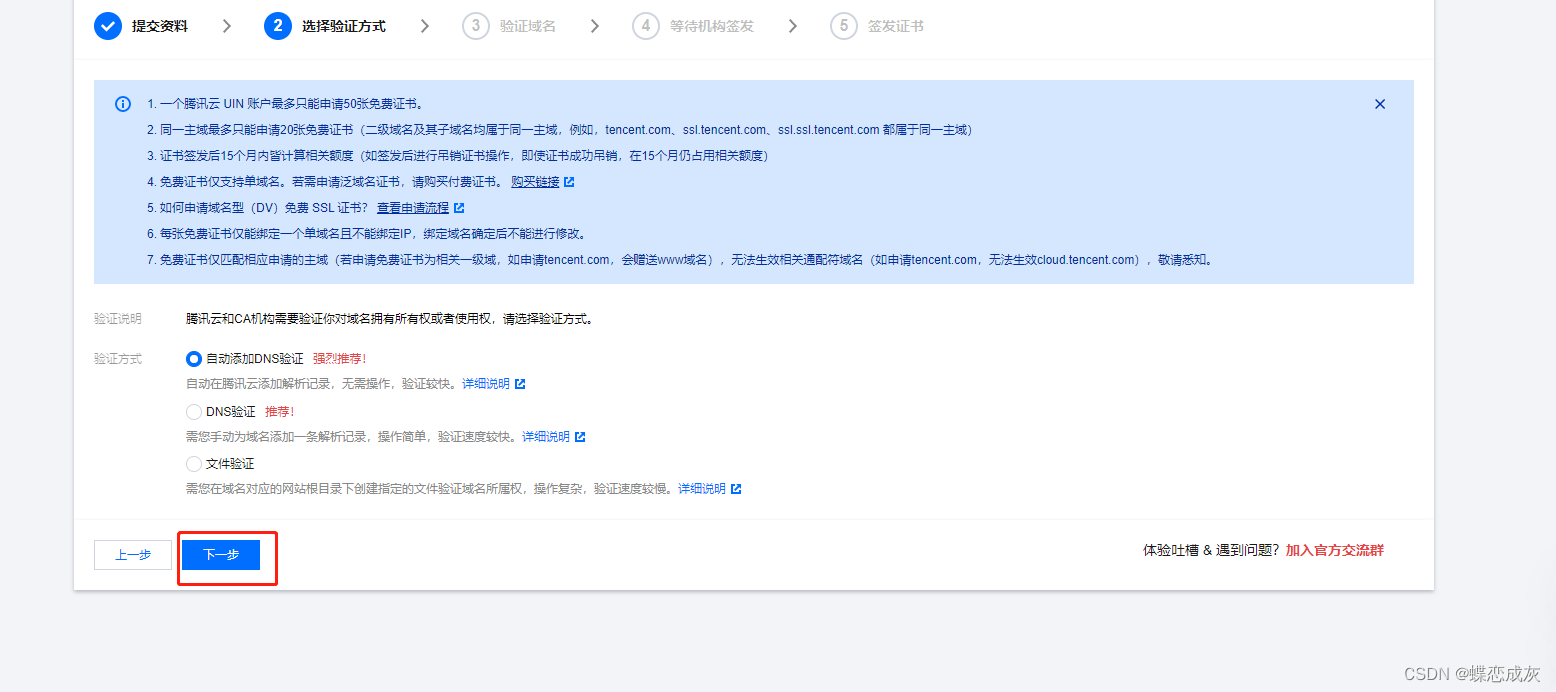Click the 等待机构签发 step label
The height and width of the screenshot is (692, 1556).
(712, 27)
